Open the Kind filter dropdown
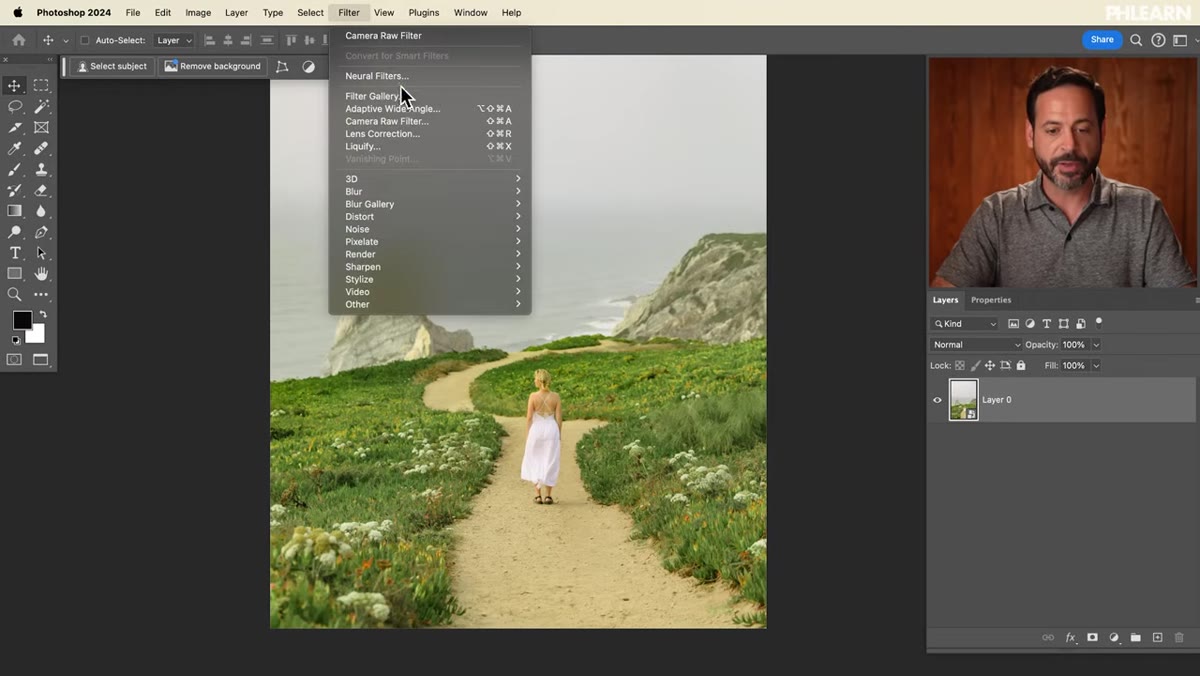Image resolution: width=1200 pixels, height=676 pixels. point(964,324)
